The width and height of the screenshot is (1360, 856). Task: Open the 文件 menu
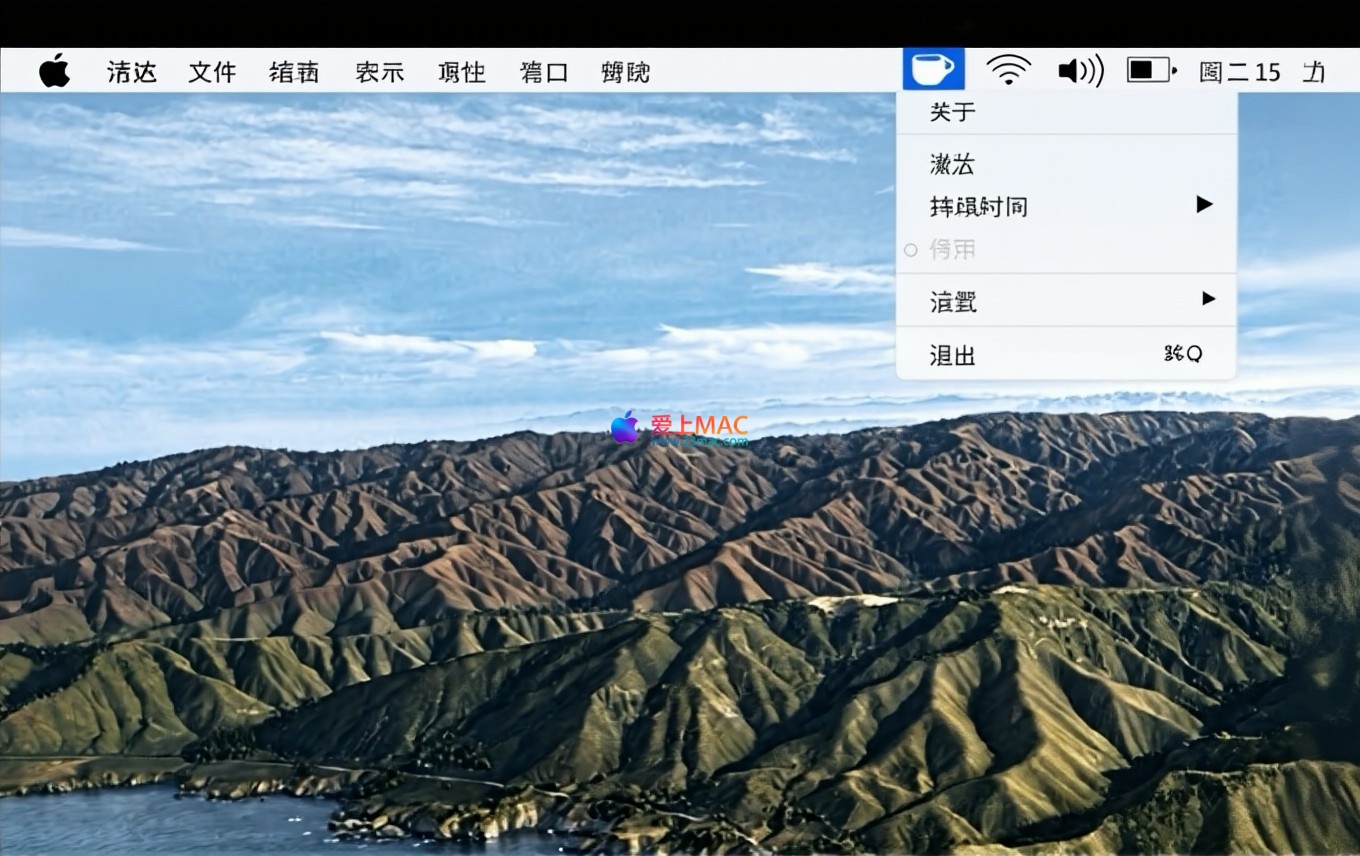tap(212, 72)
